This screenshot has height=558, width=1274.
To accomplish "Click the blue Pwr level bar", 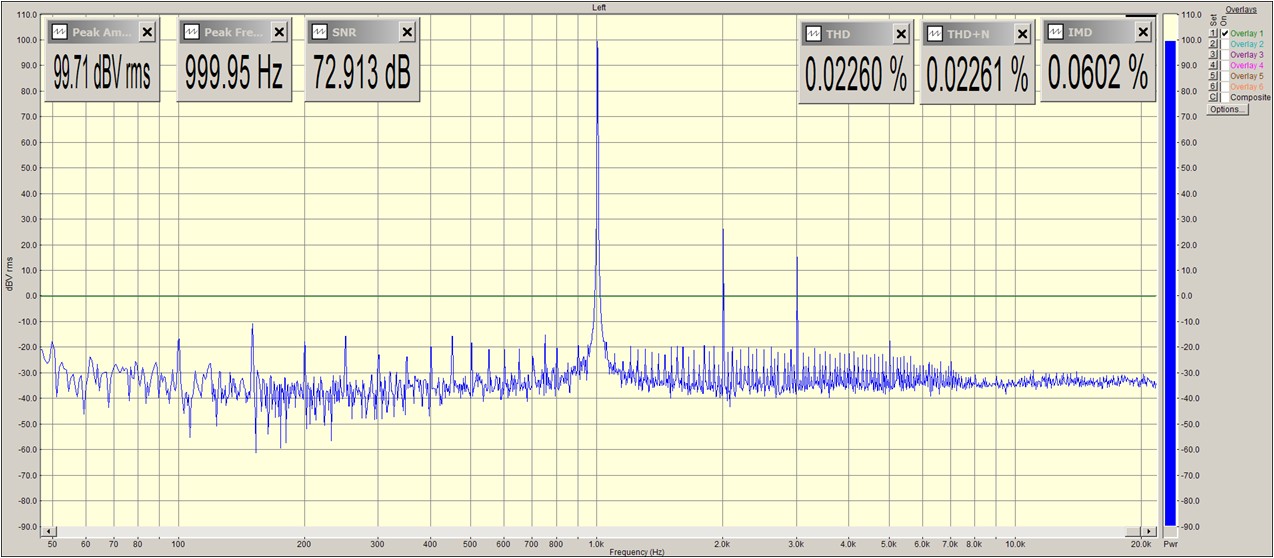I will (1170, 285).
